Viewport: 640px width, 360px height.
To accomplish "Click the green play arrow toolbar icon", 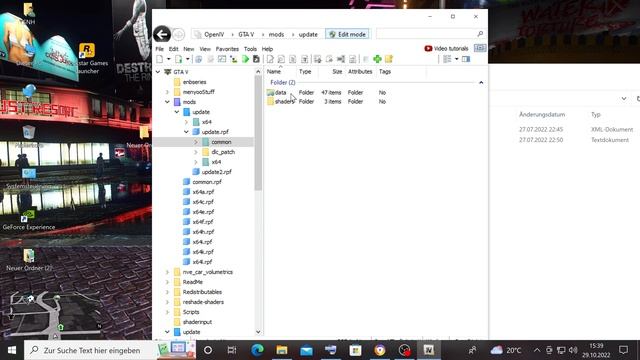I will point(245,59).
